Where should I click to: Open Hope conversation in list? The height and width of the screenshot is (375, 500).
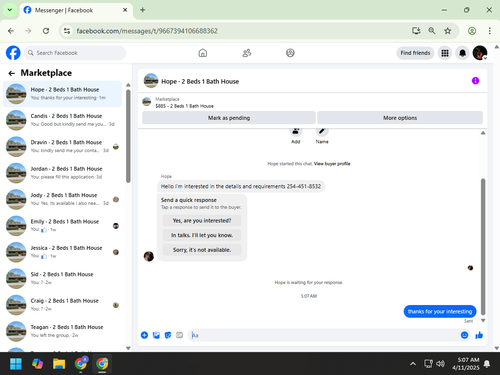click(62, 94)
